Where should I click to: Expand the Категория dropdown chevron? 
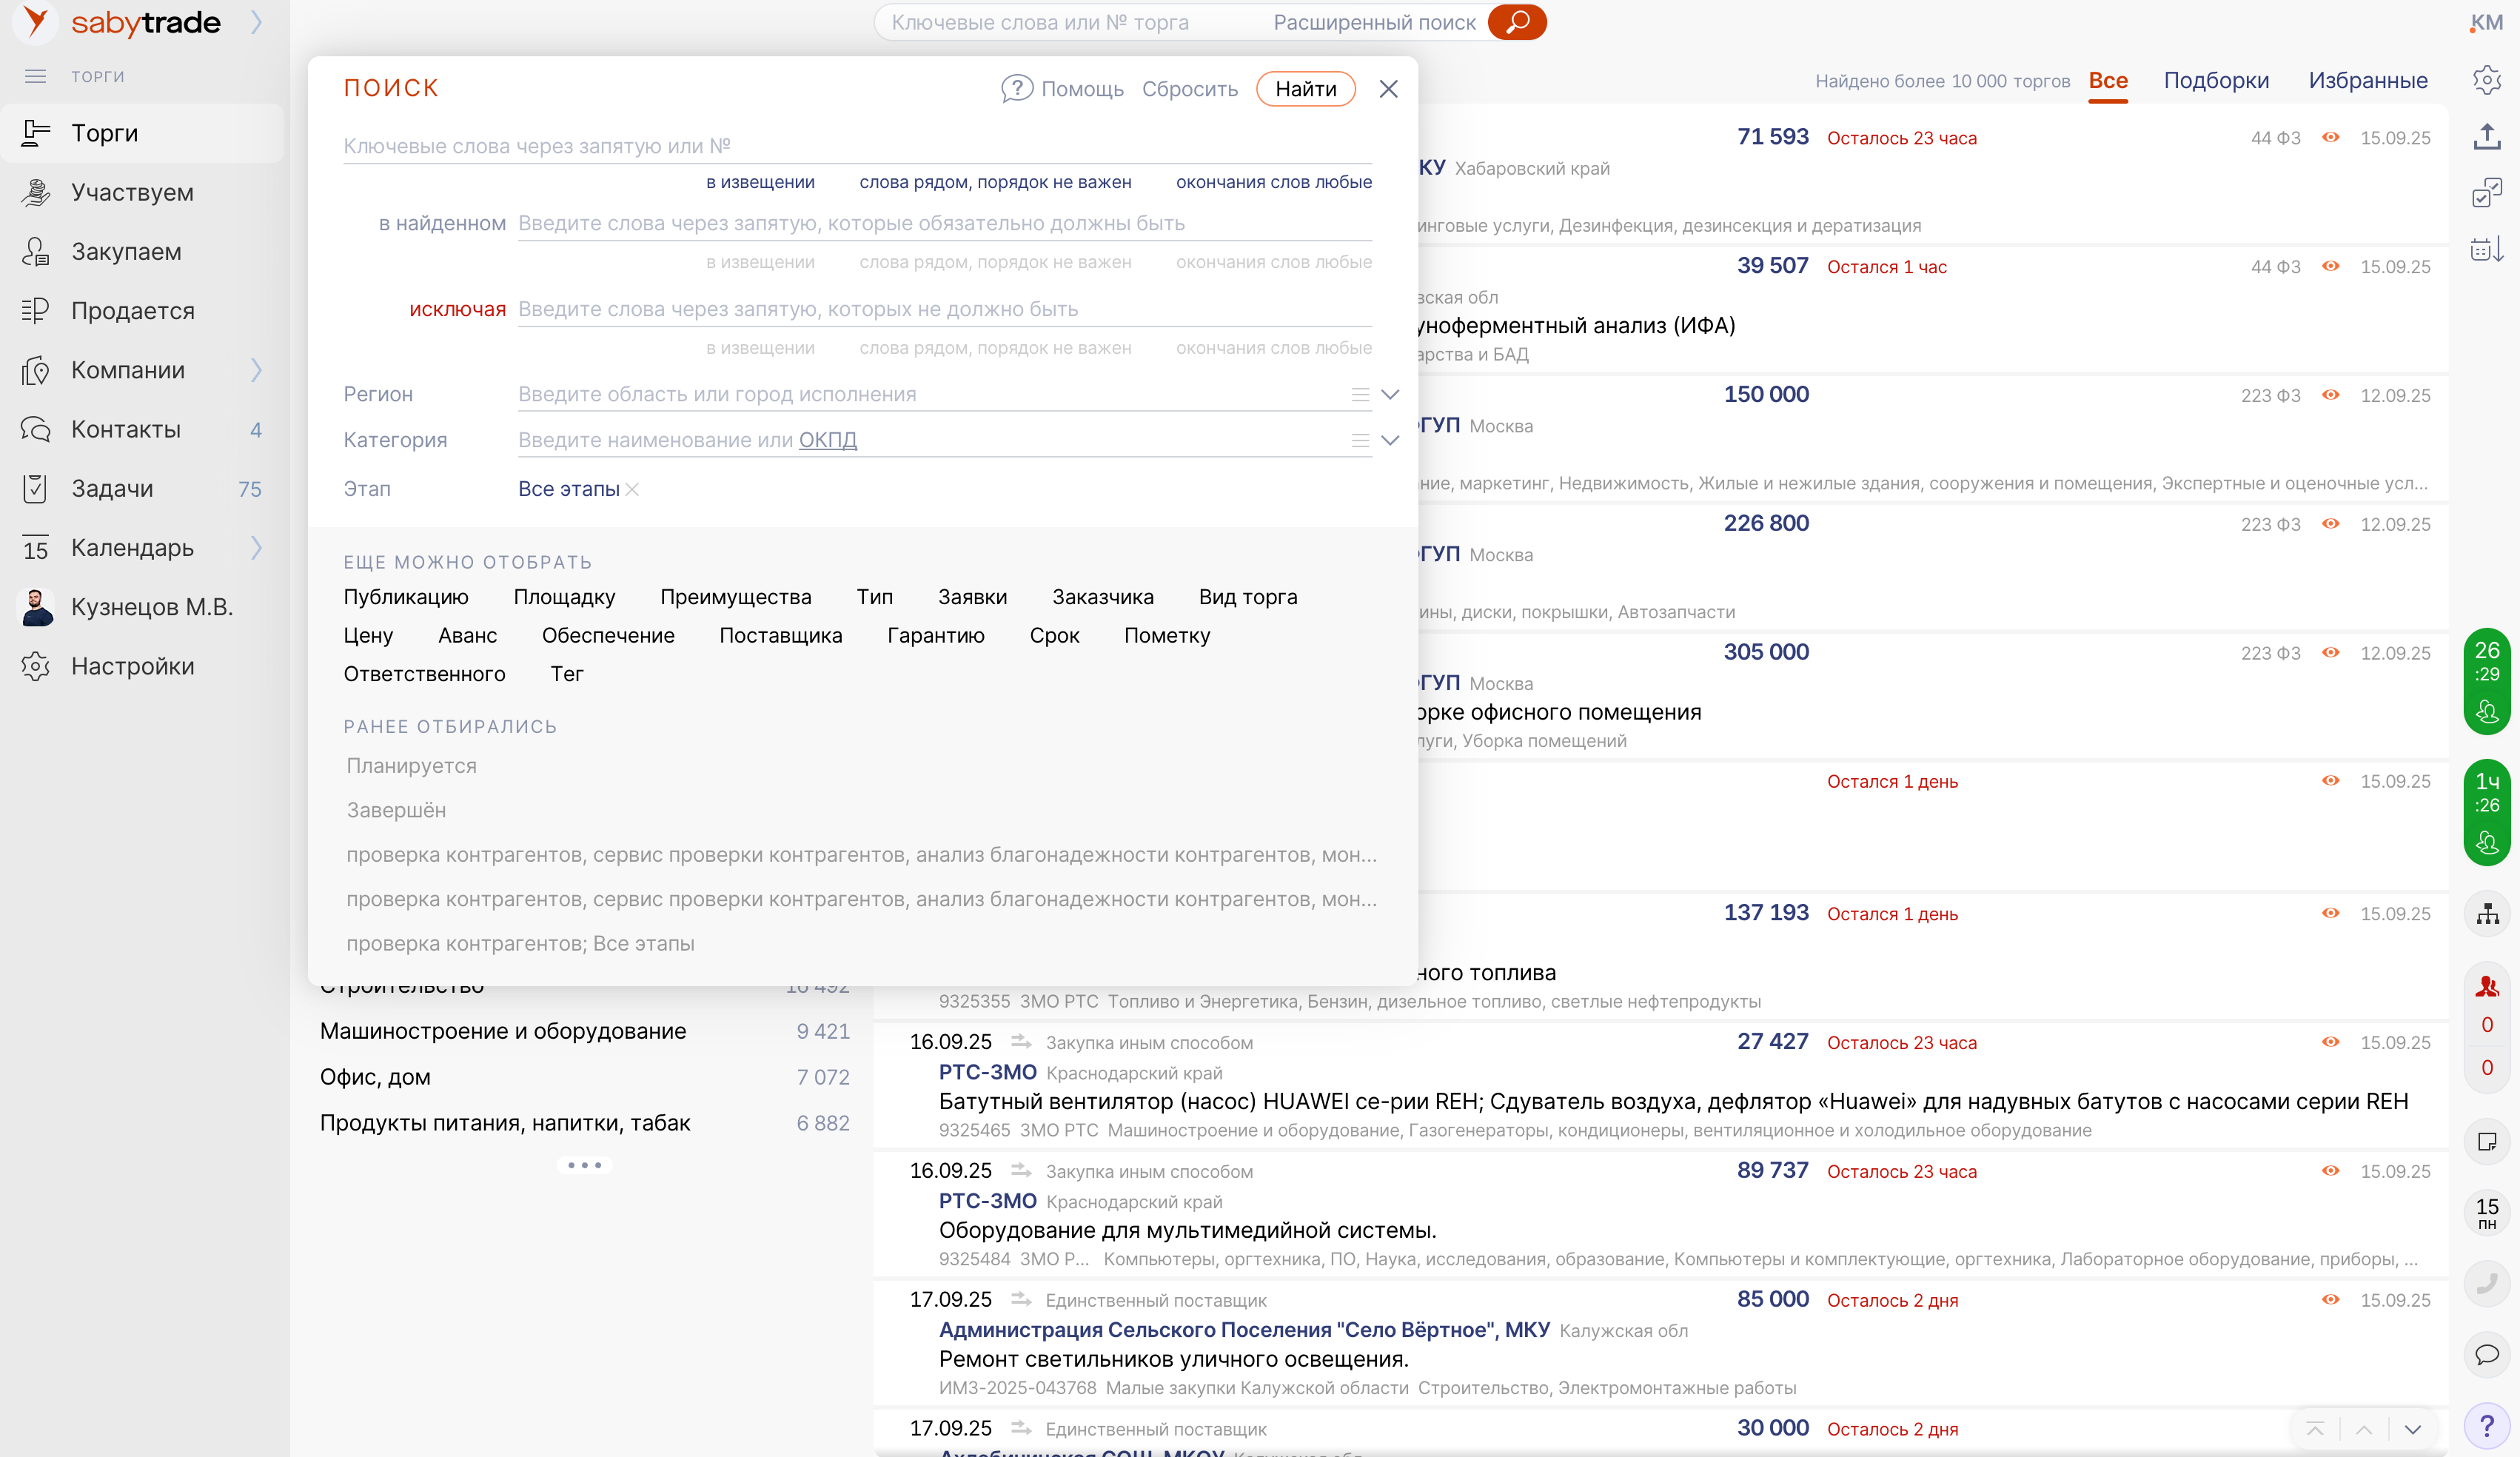click(x=1389, y=440)
